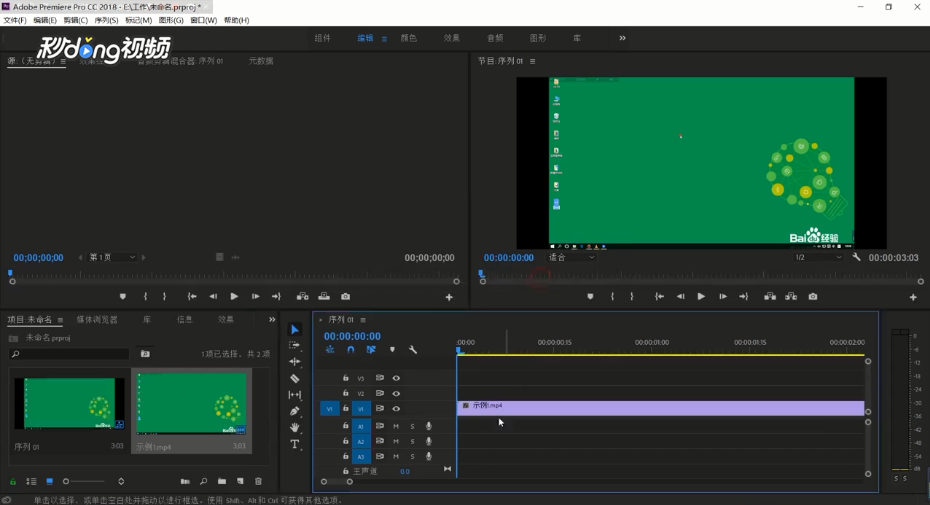Expand workspace overflow chevrons
This screenshot has width=930, height=505.
[x=622, y=38]
